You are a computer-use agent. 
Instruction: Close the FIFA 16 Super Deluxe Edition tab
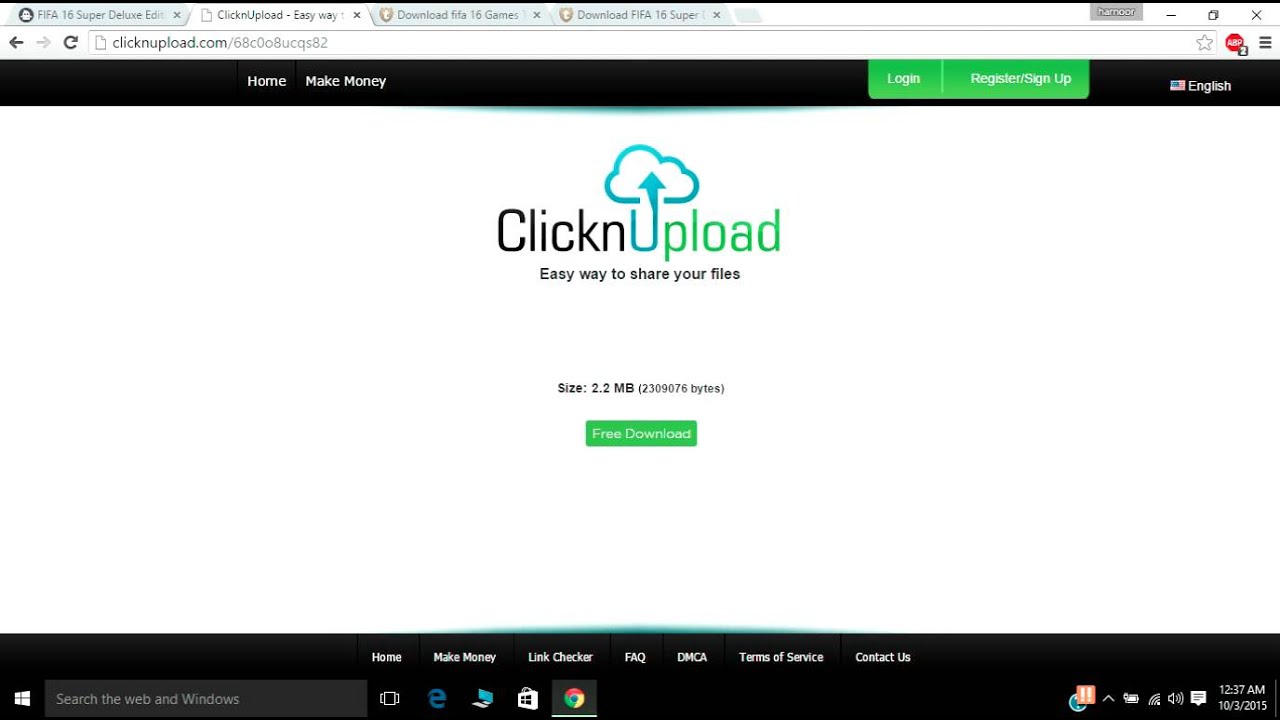pyautogui.click(x=177, y=15)
